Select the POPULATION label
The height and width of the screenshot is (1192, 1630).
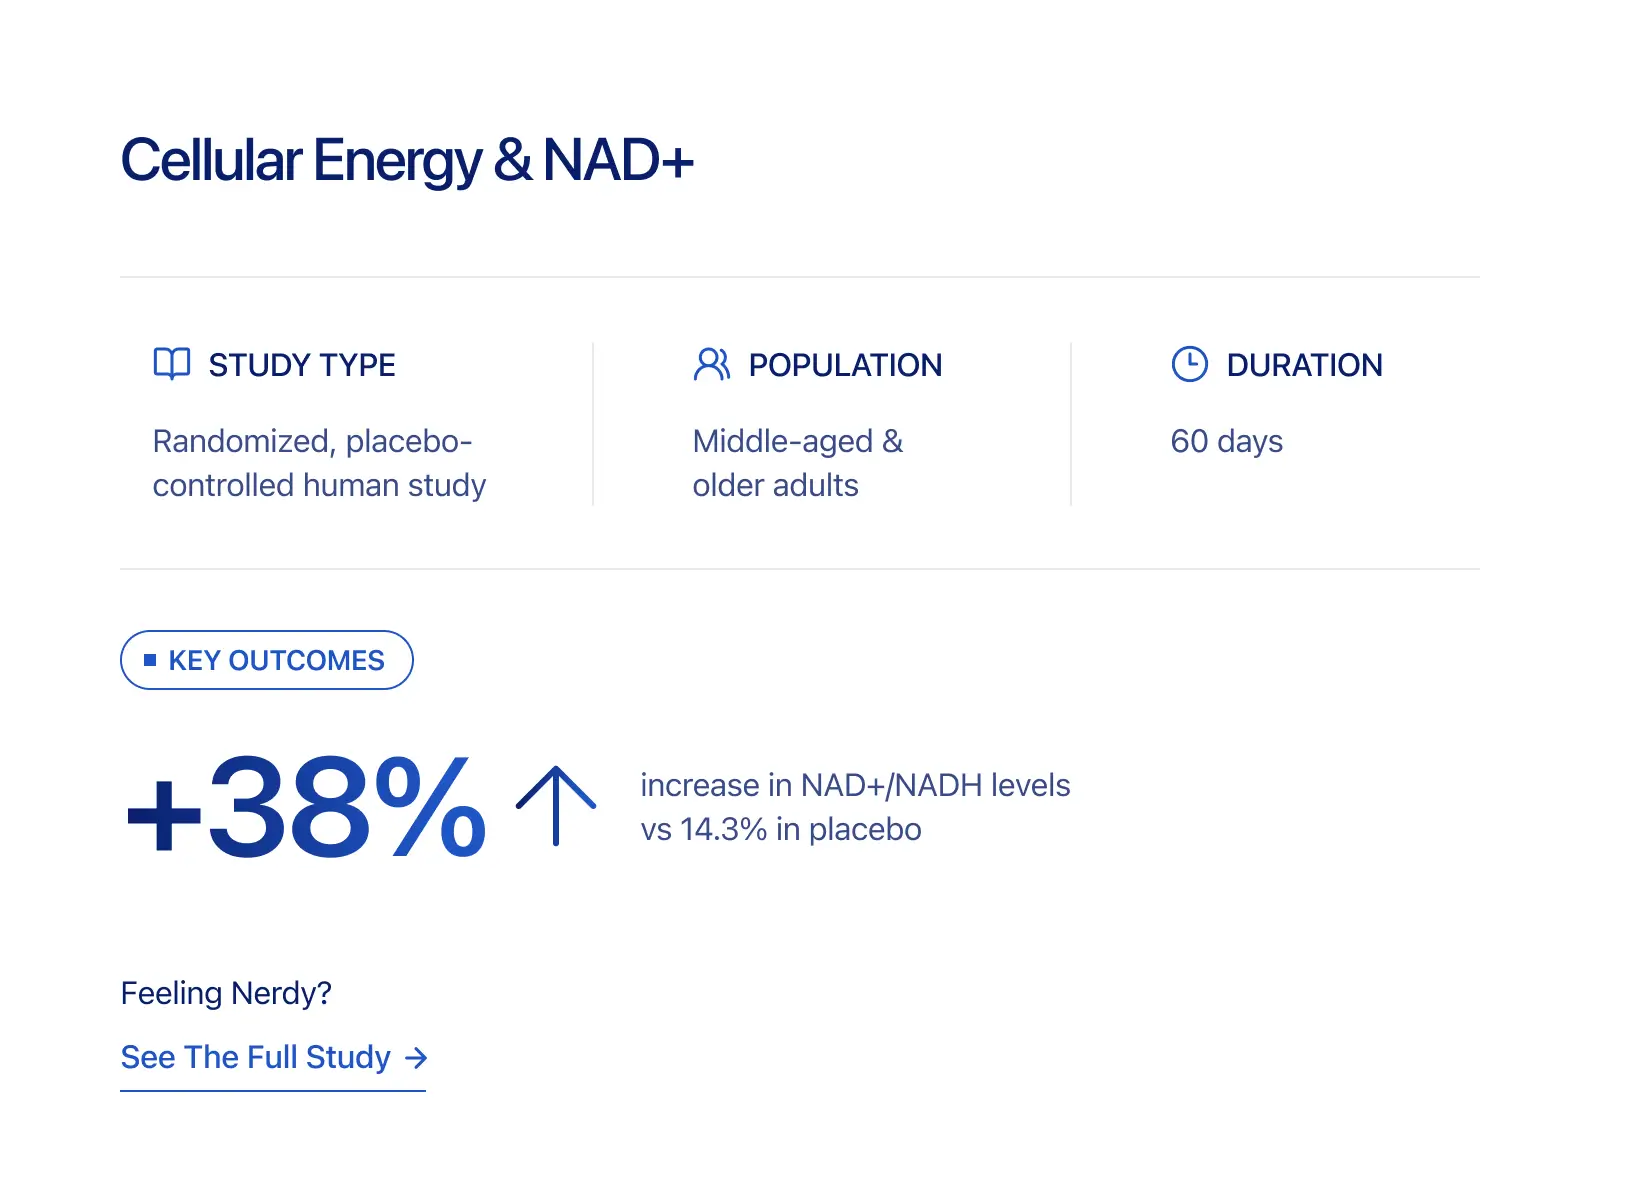pos(845,365)
